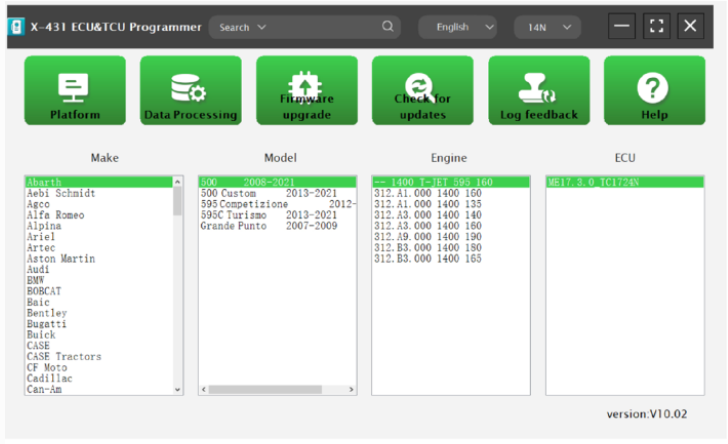
Task: Open the Platform tool button
Action: click(x=75, y=90)
